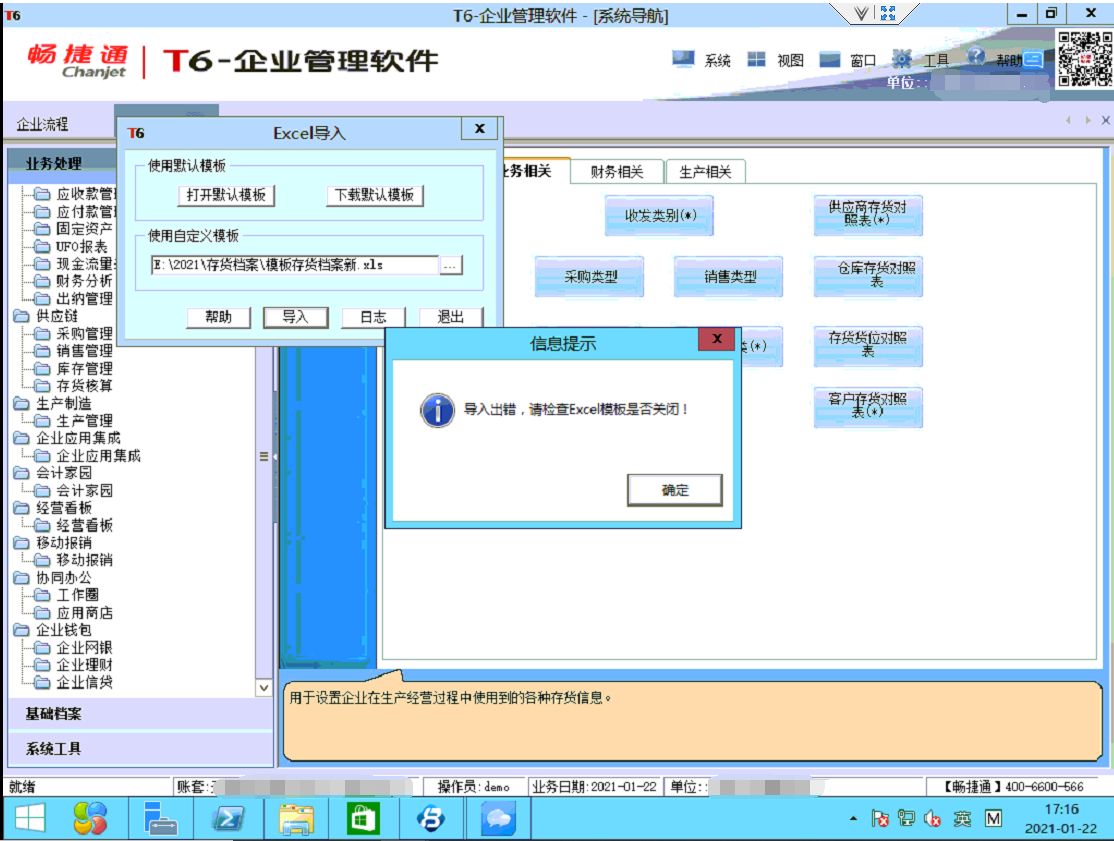1114x841 pixels.
Task: Launch the colorful clover app in taskbar
Action: click(90, 819)
